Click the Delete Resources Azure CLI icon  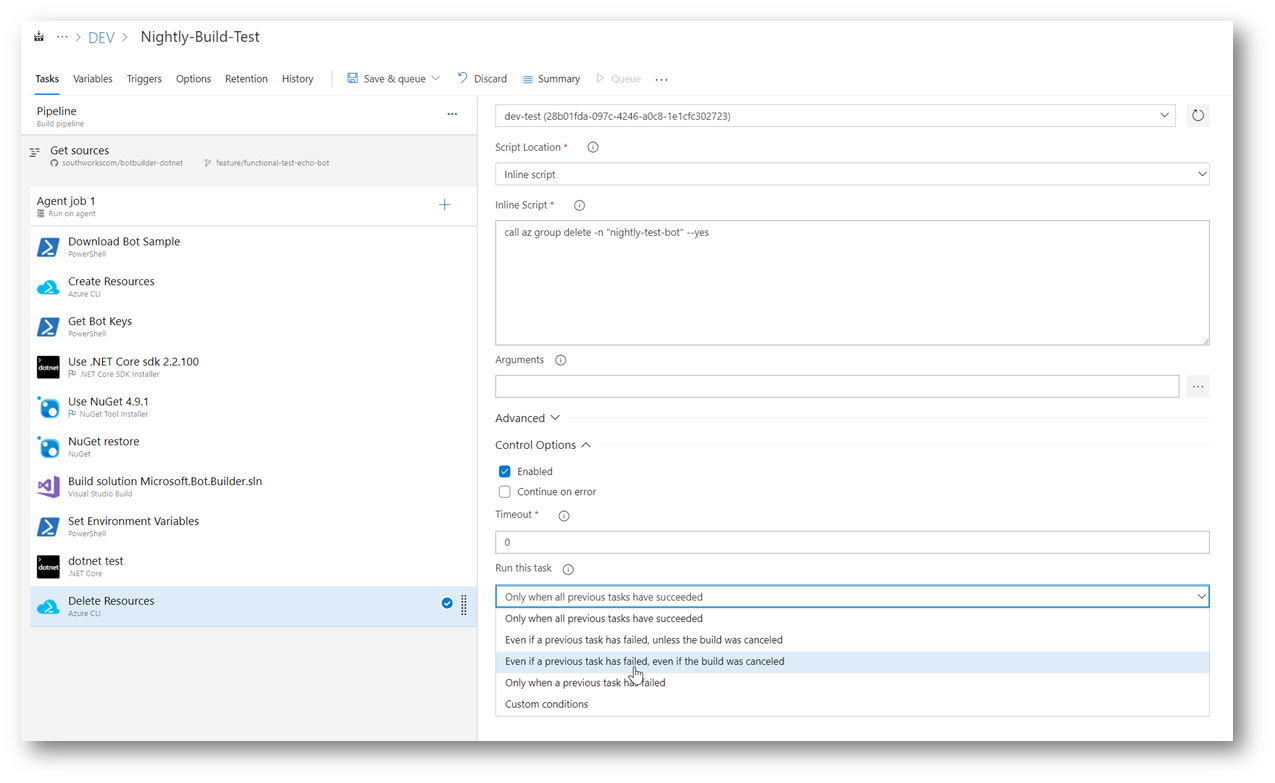pos(48,607)
